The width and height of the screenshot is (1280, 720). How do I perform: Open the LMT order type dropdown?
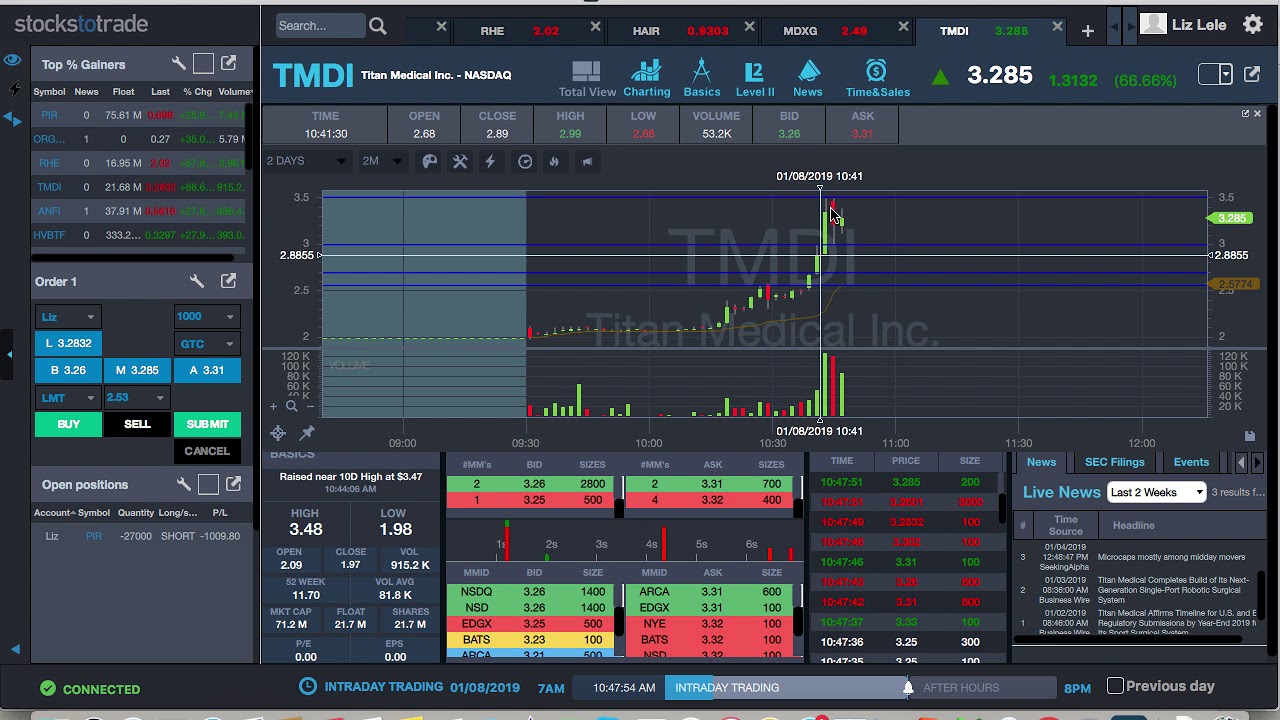pos(68,398)
